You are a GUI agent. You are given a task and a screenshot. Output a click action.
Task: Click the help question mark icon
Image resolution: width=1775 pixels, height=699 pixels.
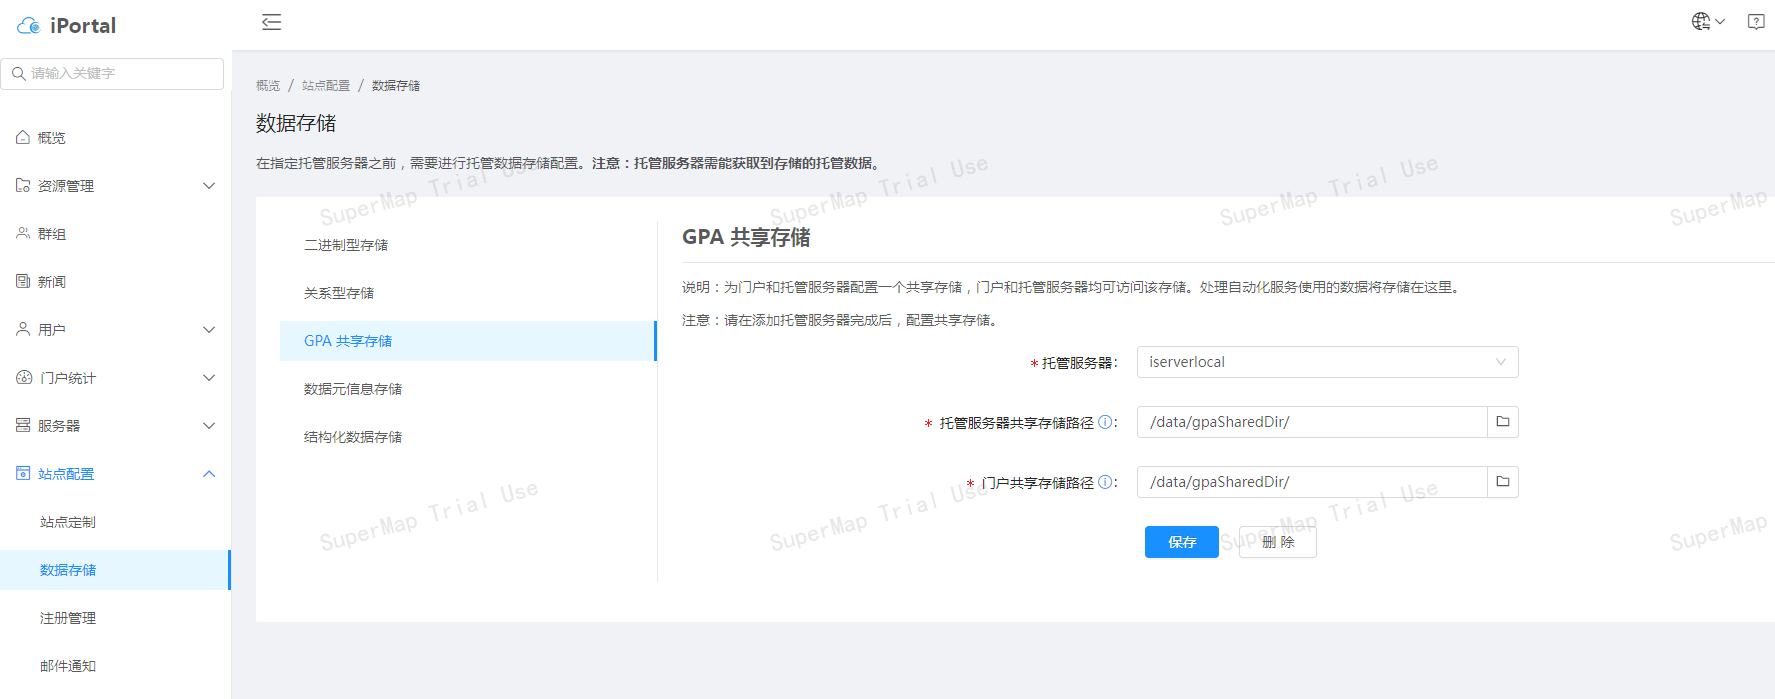1755,21
